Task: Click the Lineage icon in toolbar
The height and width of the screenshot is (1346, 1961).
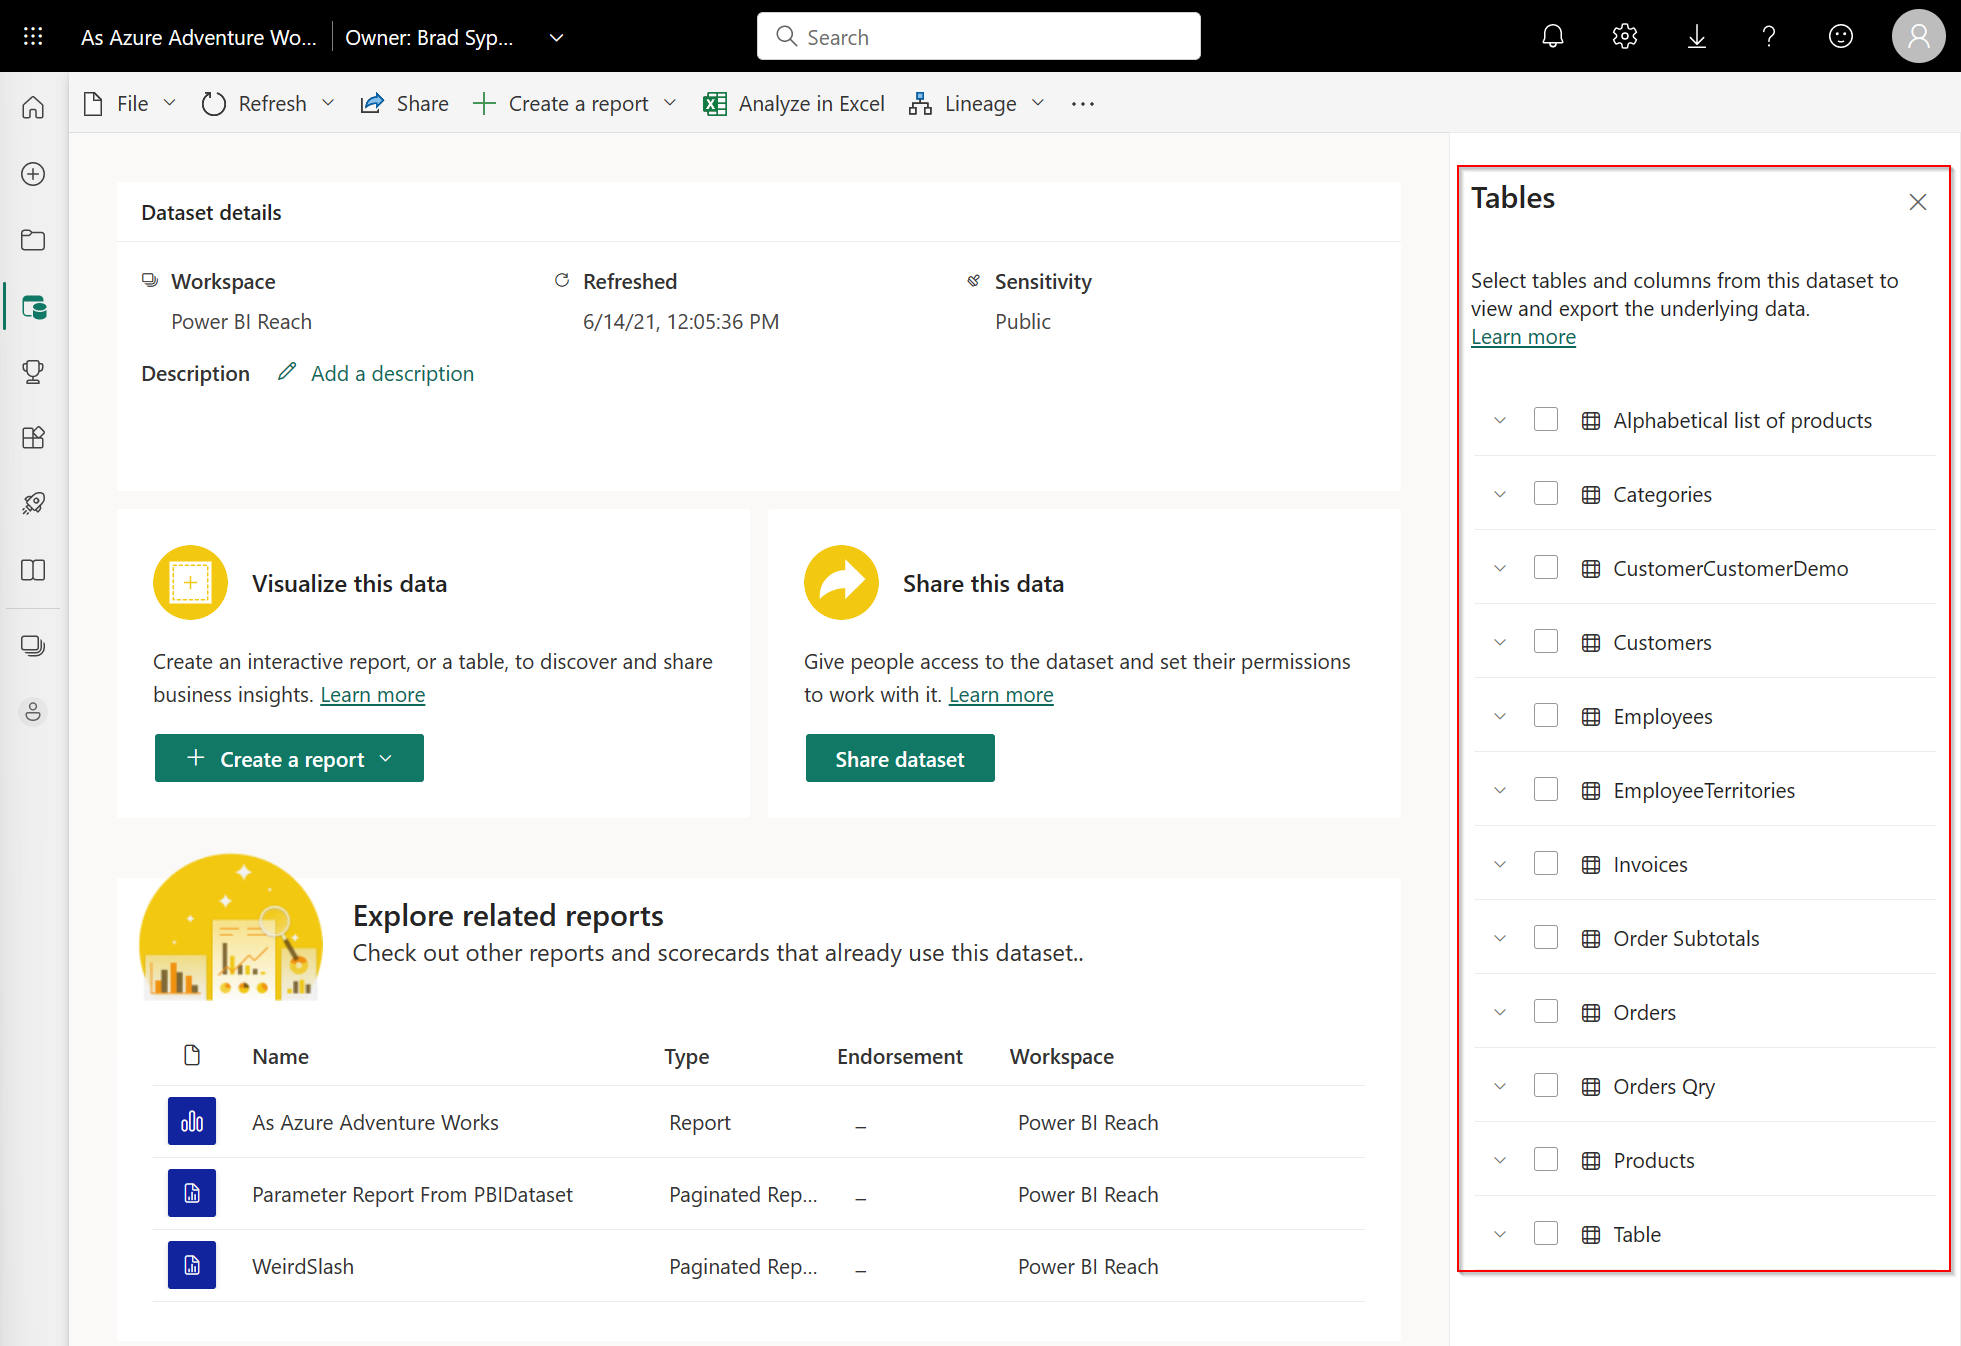Action: pyautogui.click(x=919, y=103)
